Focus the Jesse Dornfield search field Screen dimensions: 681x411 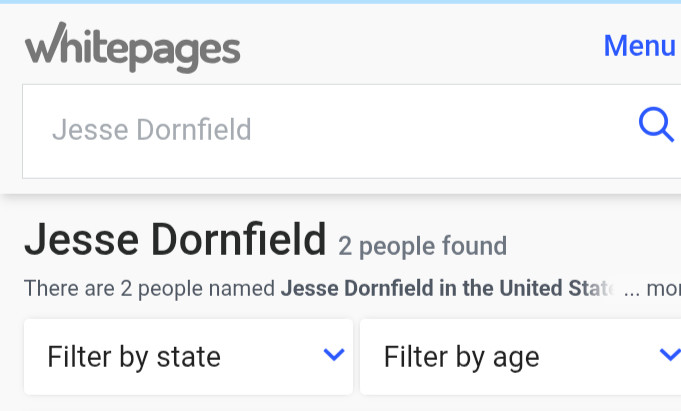pos(352,131)
